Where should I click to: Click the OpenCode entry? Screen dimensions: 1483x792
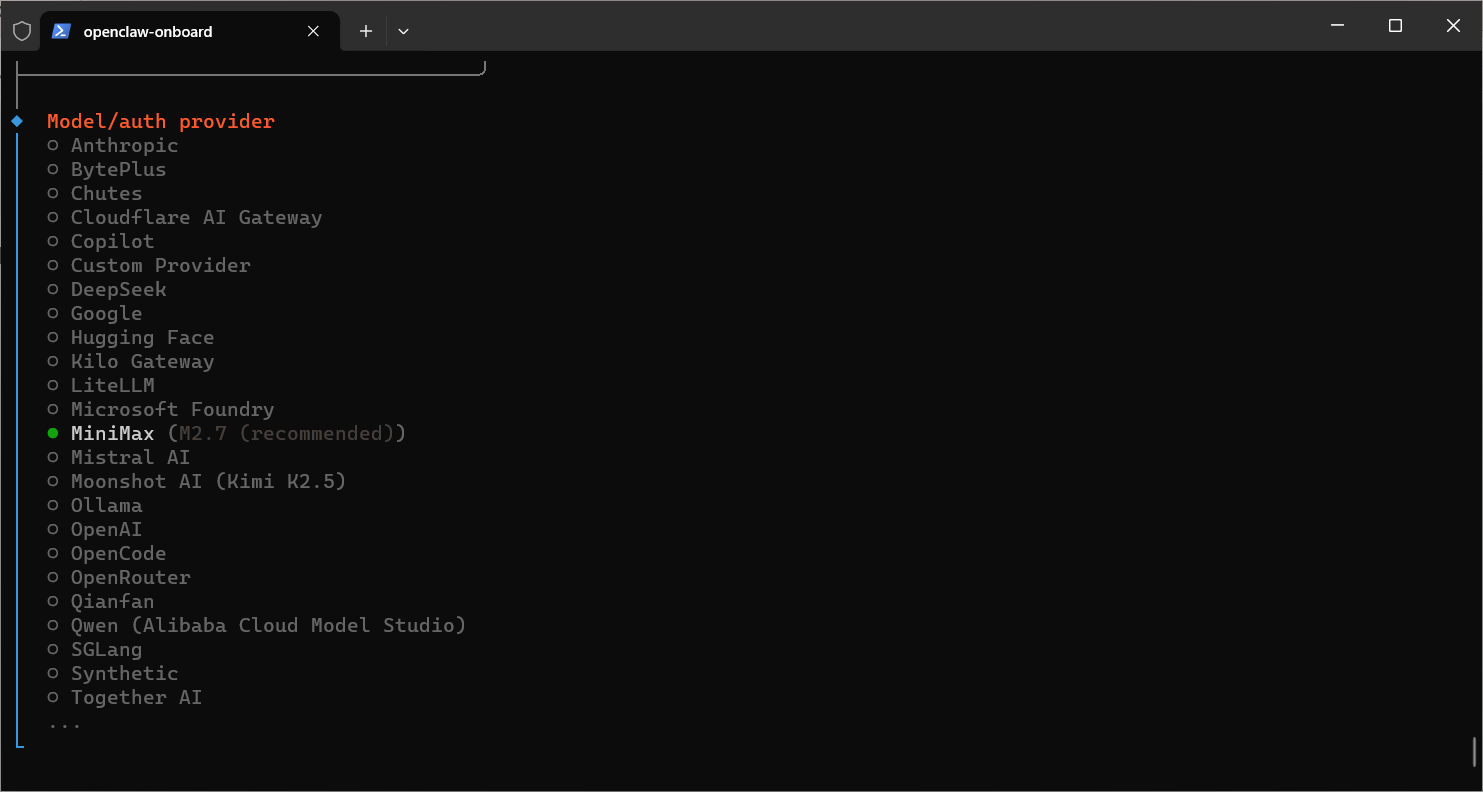coord(107,553)
